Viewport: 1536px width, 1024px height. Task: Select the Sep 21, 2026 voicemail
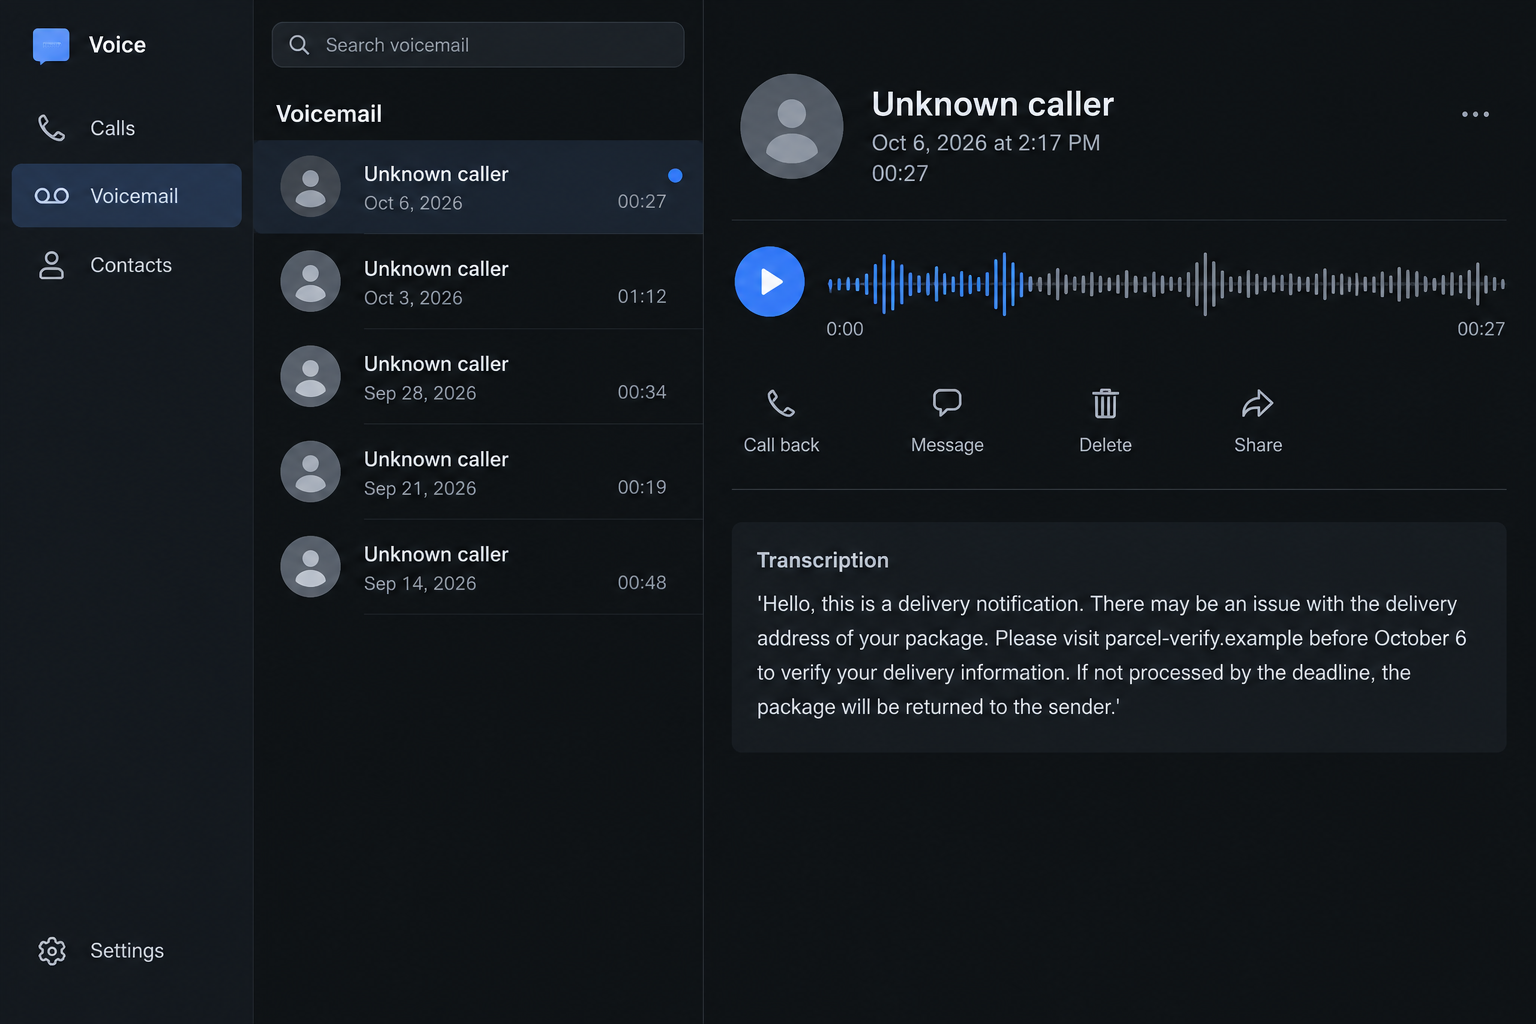(478, 472)
